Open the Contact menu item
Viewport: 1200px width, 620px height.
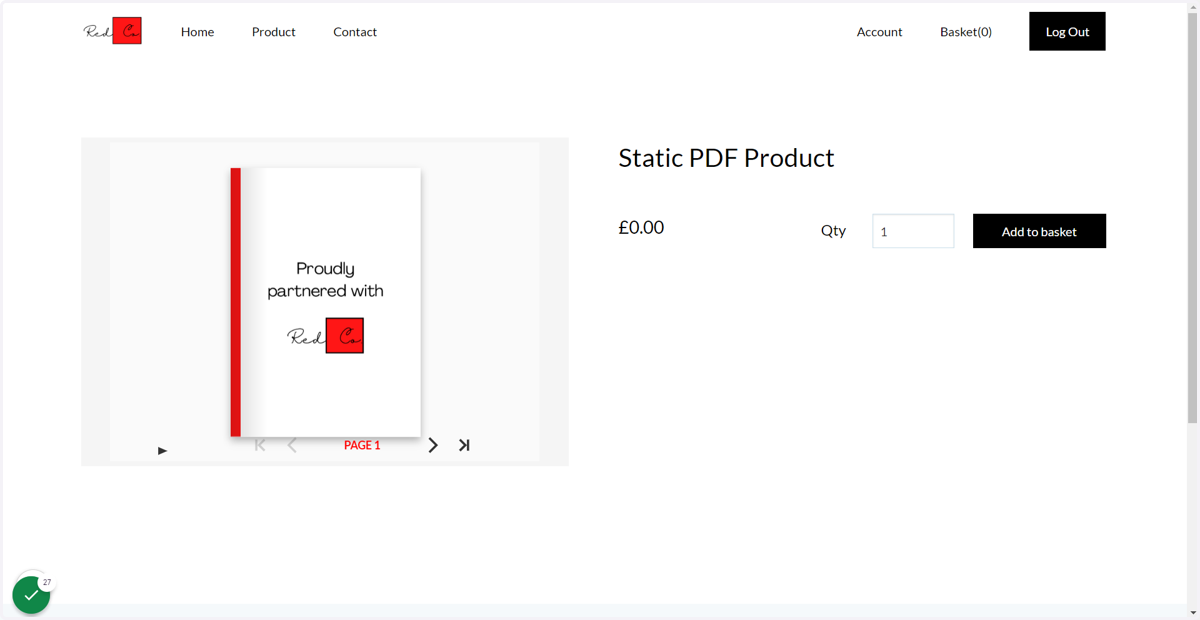click(x=355, y=32)
